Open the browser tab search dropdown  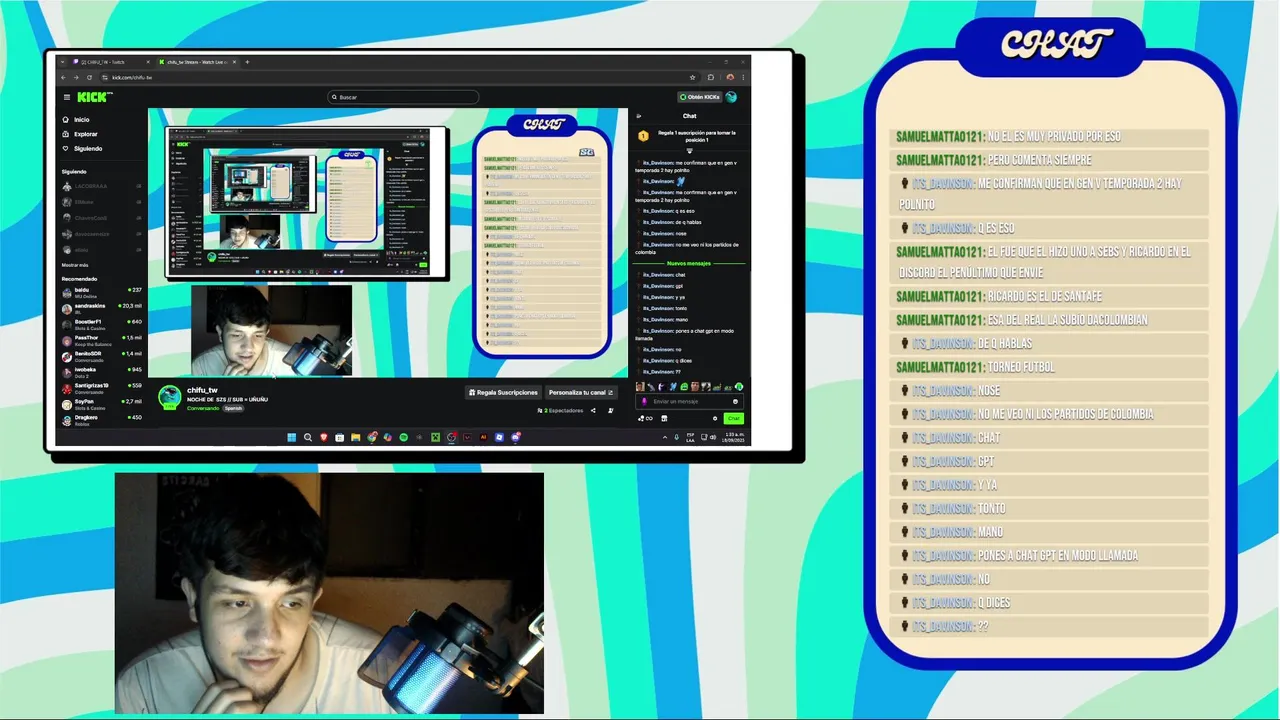pyautogui.click(x=62, y=62)
